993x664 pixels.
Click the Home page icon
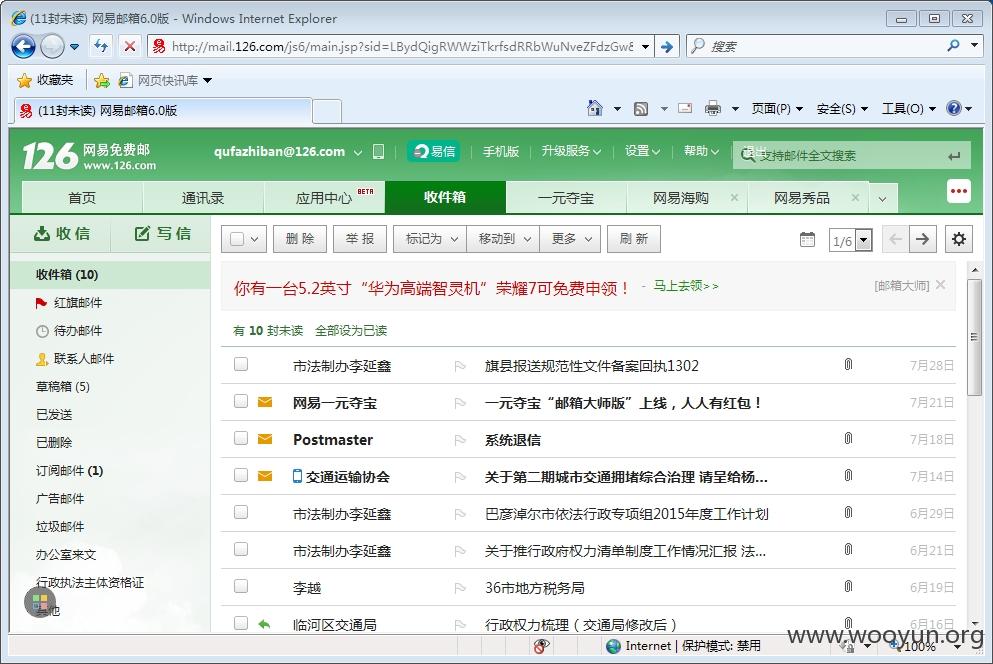click(595, 108)
